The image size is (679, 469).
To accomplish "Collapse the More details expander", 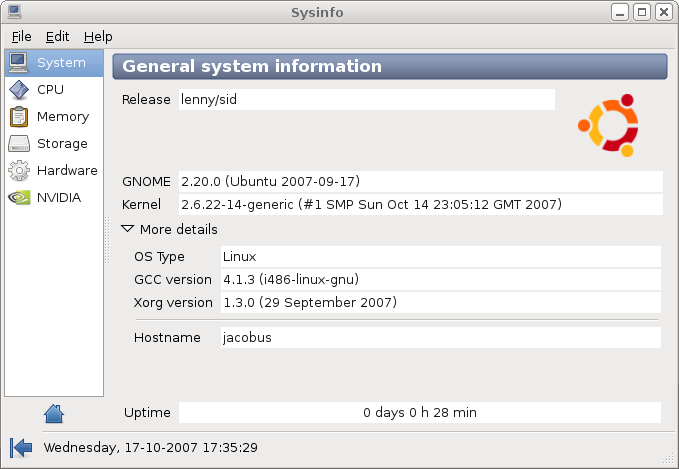I will (169, 229).
